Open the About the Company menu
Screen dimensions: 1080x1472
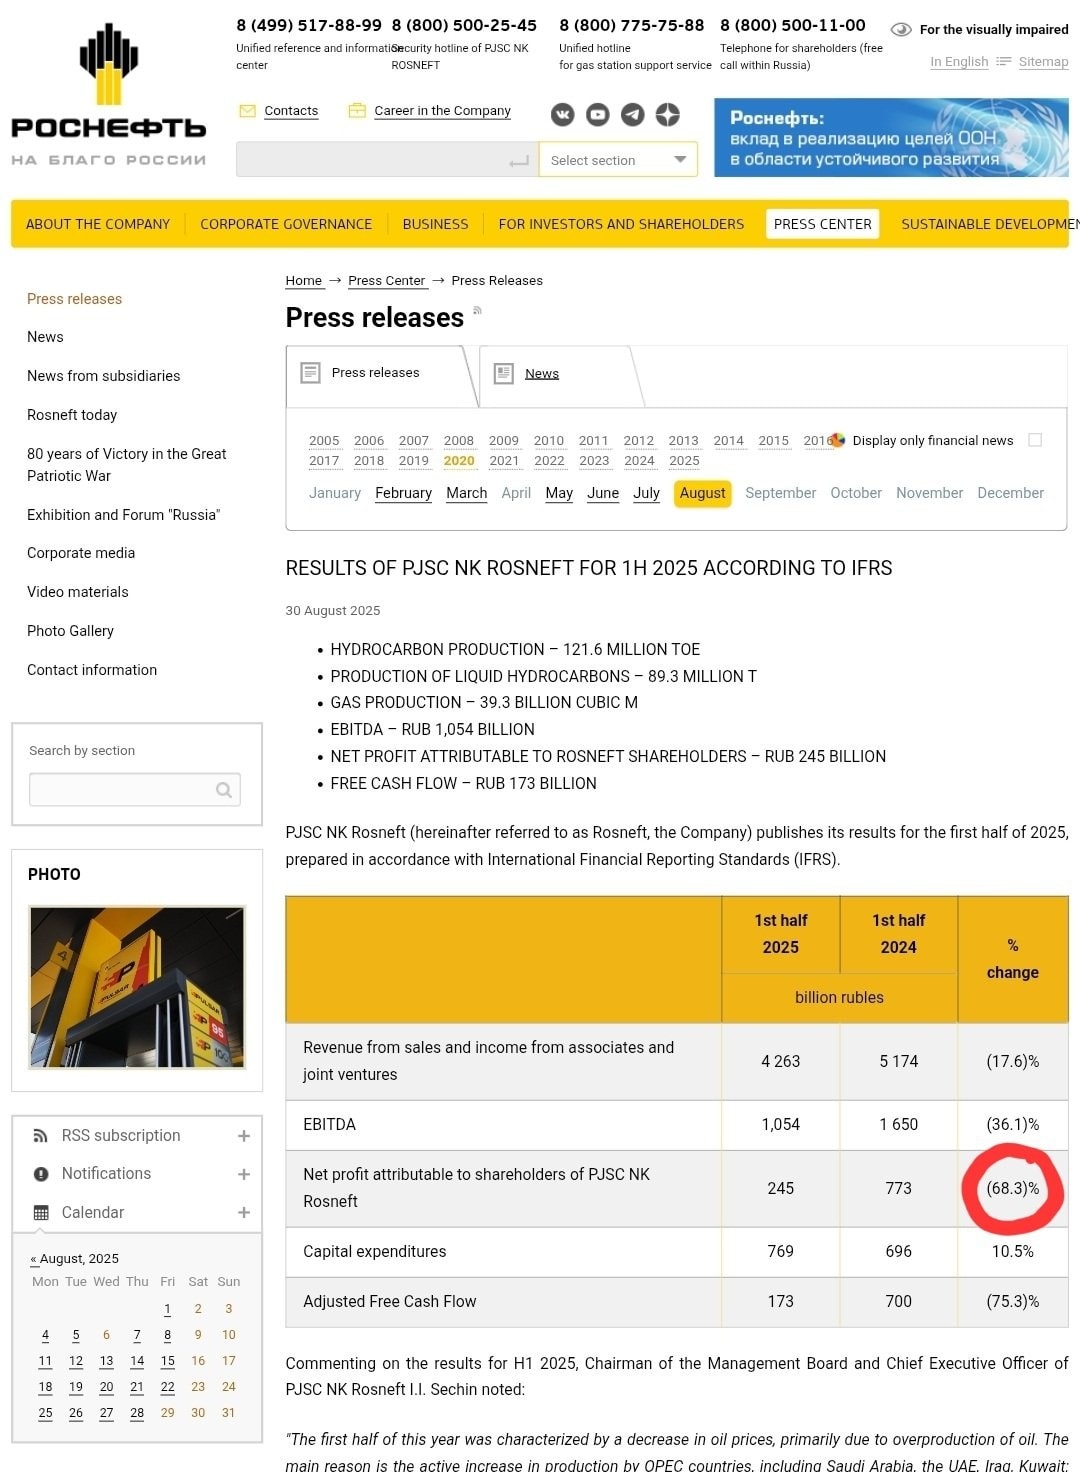pyautogui.click(x=98, y=224)
